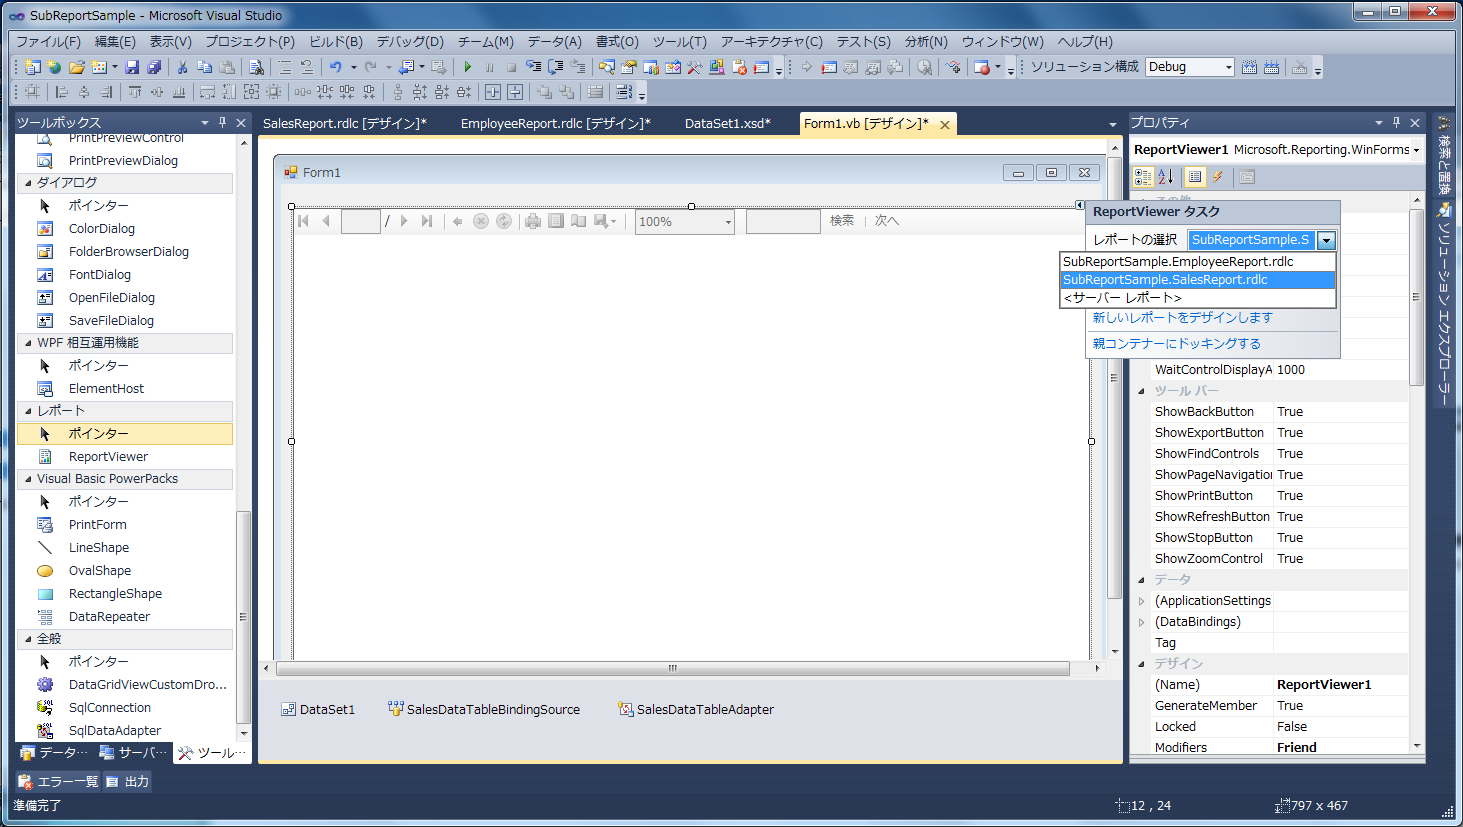Click 親コンテナーにドッキングする link
1463x827 pixels.
[1177, 344]
